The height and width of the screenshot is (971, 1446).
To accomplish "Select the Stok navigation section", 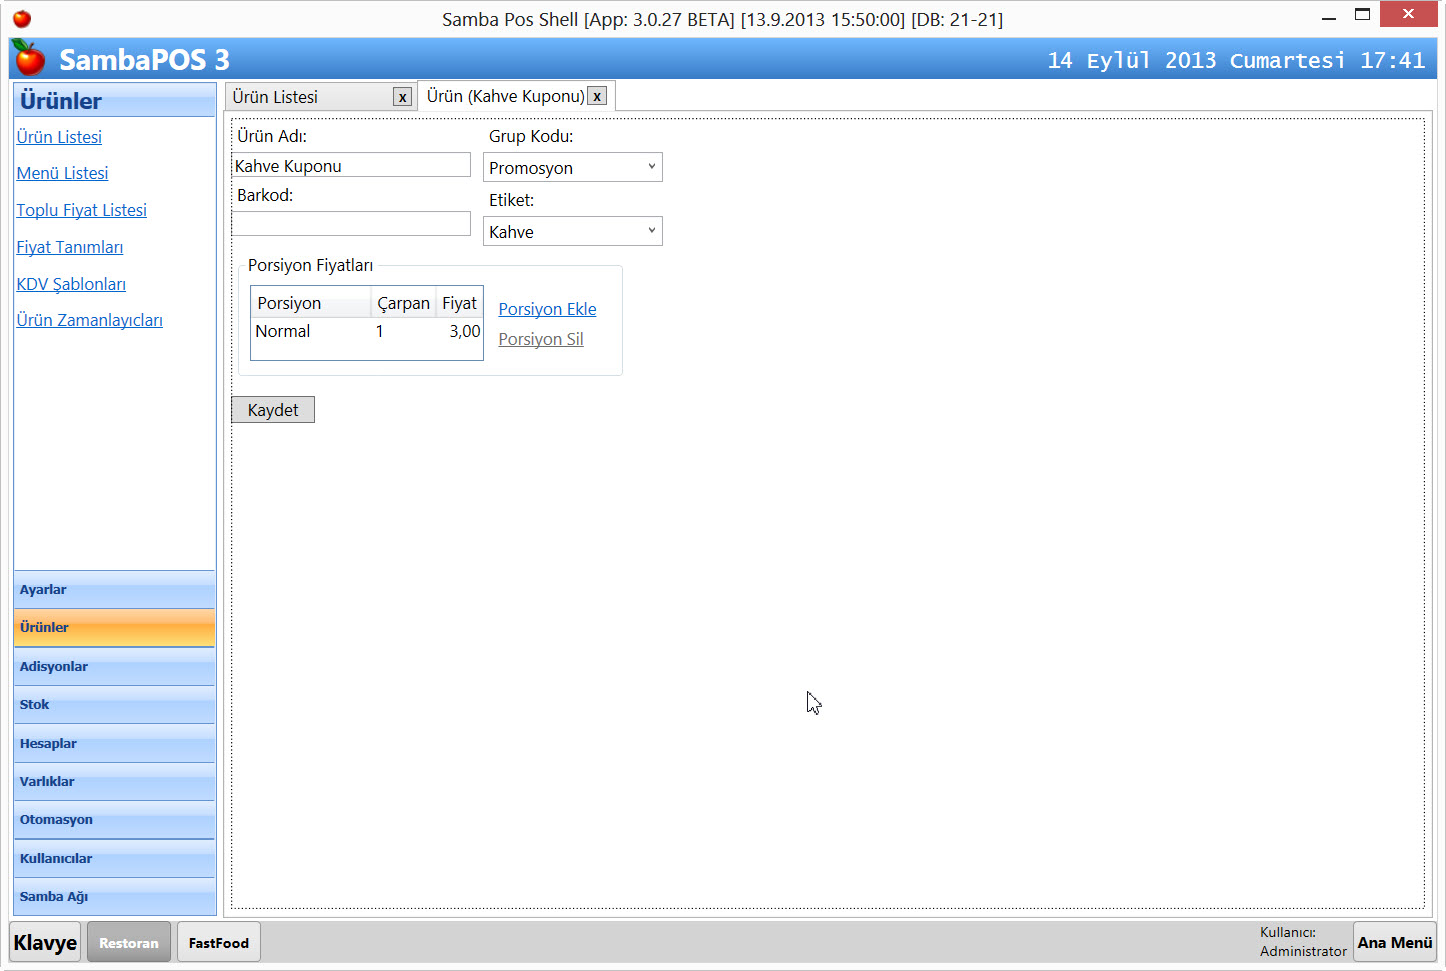I will (x=114, y=705).
